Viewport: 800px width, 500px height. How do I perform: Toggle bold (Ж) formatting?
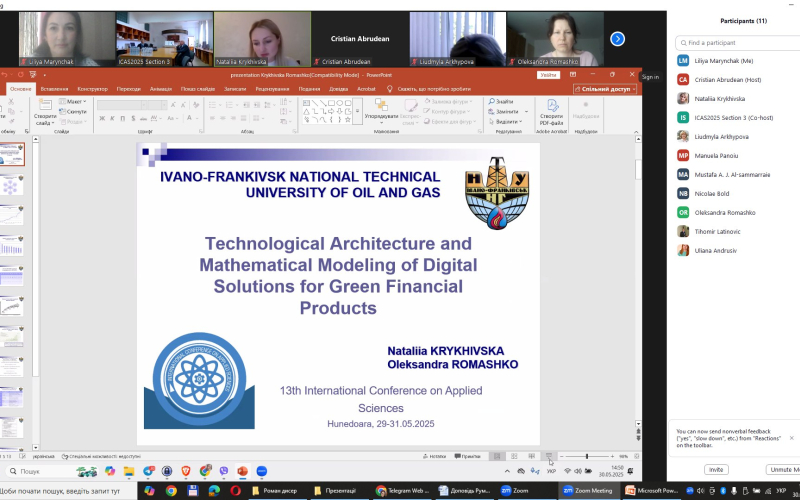(x=102, y=118)
